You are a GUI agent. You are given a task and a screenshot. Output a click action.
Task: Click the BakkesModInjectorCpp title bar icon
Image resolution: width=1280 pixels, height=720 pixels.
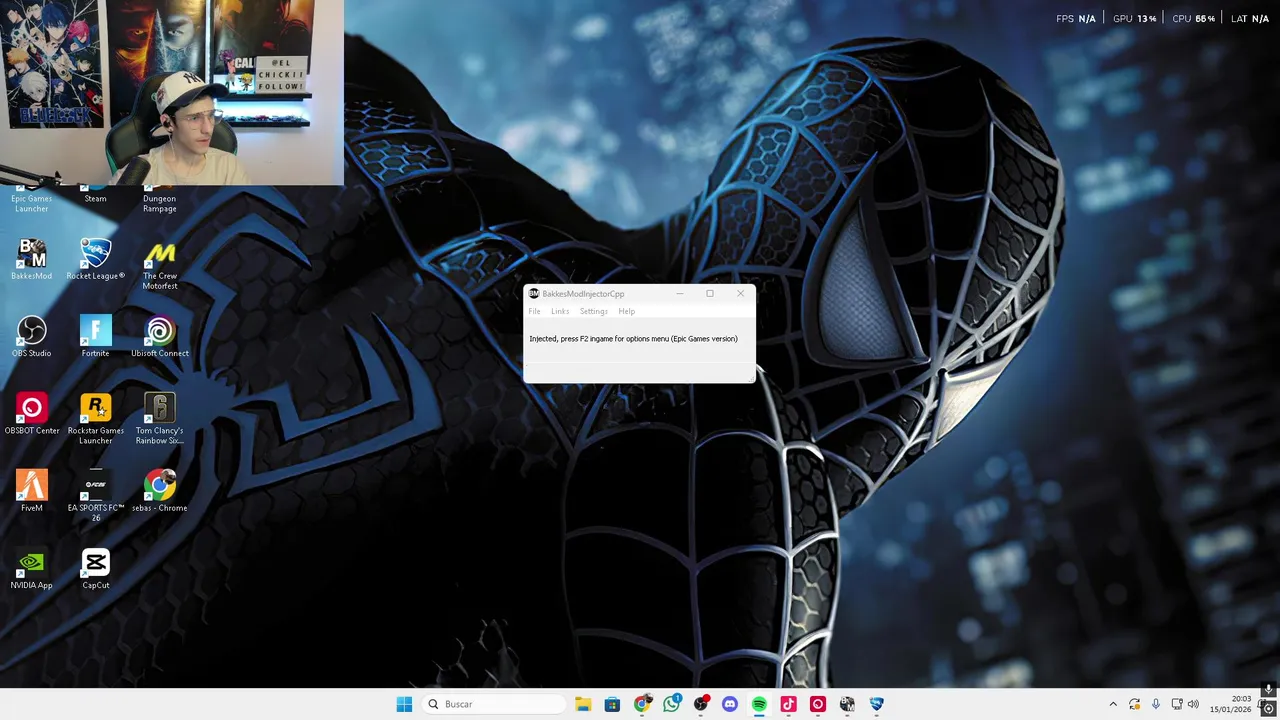(534, 294)
